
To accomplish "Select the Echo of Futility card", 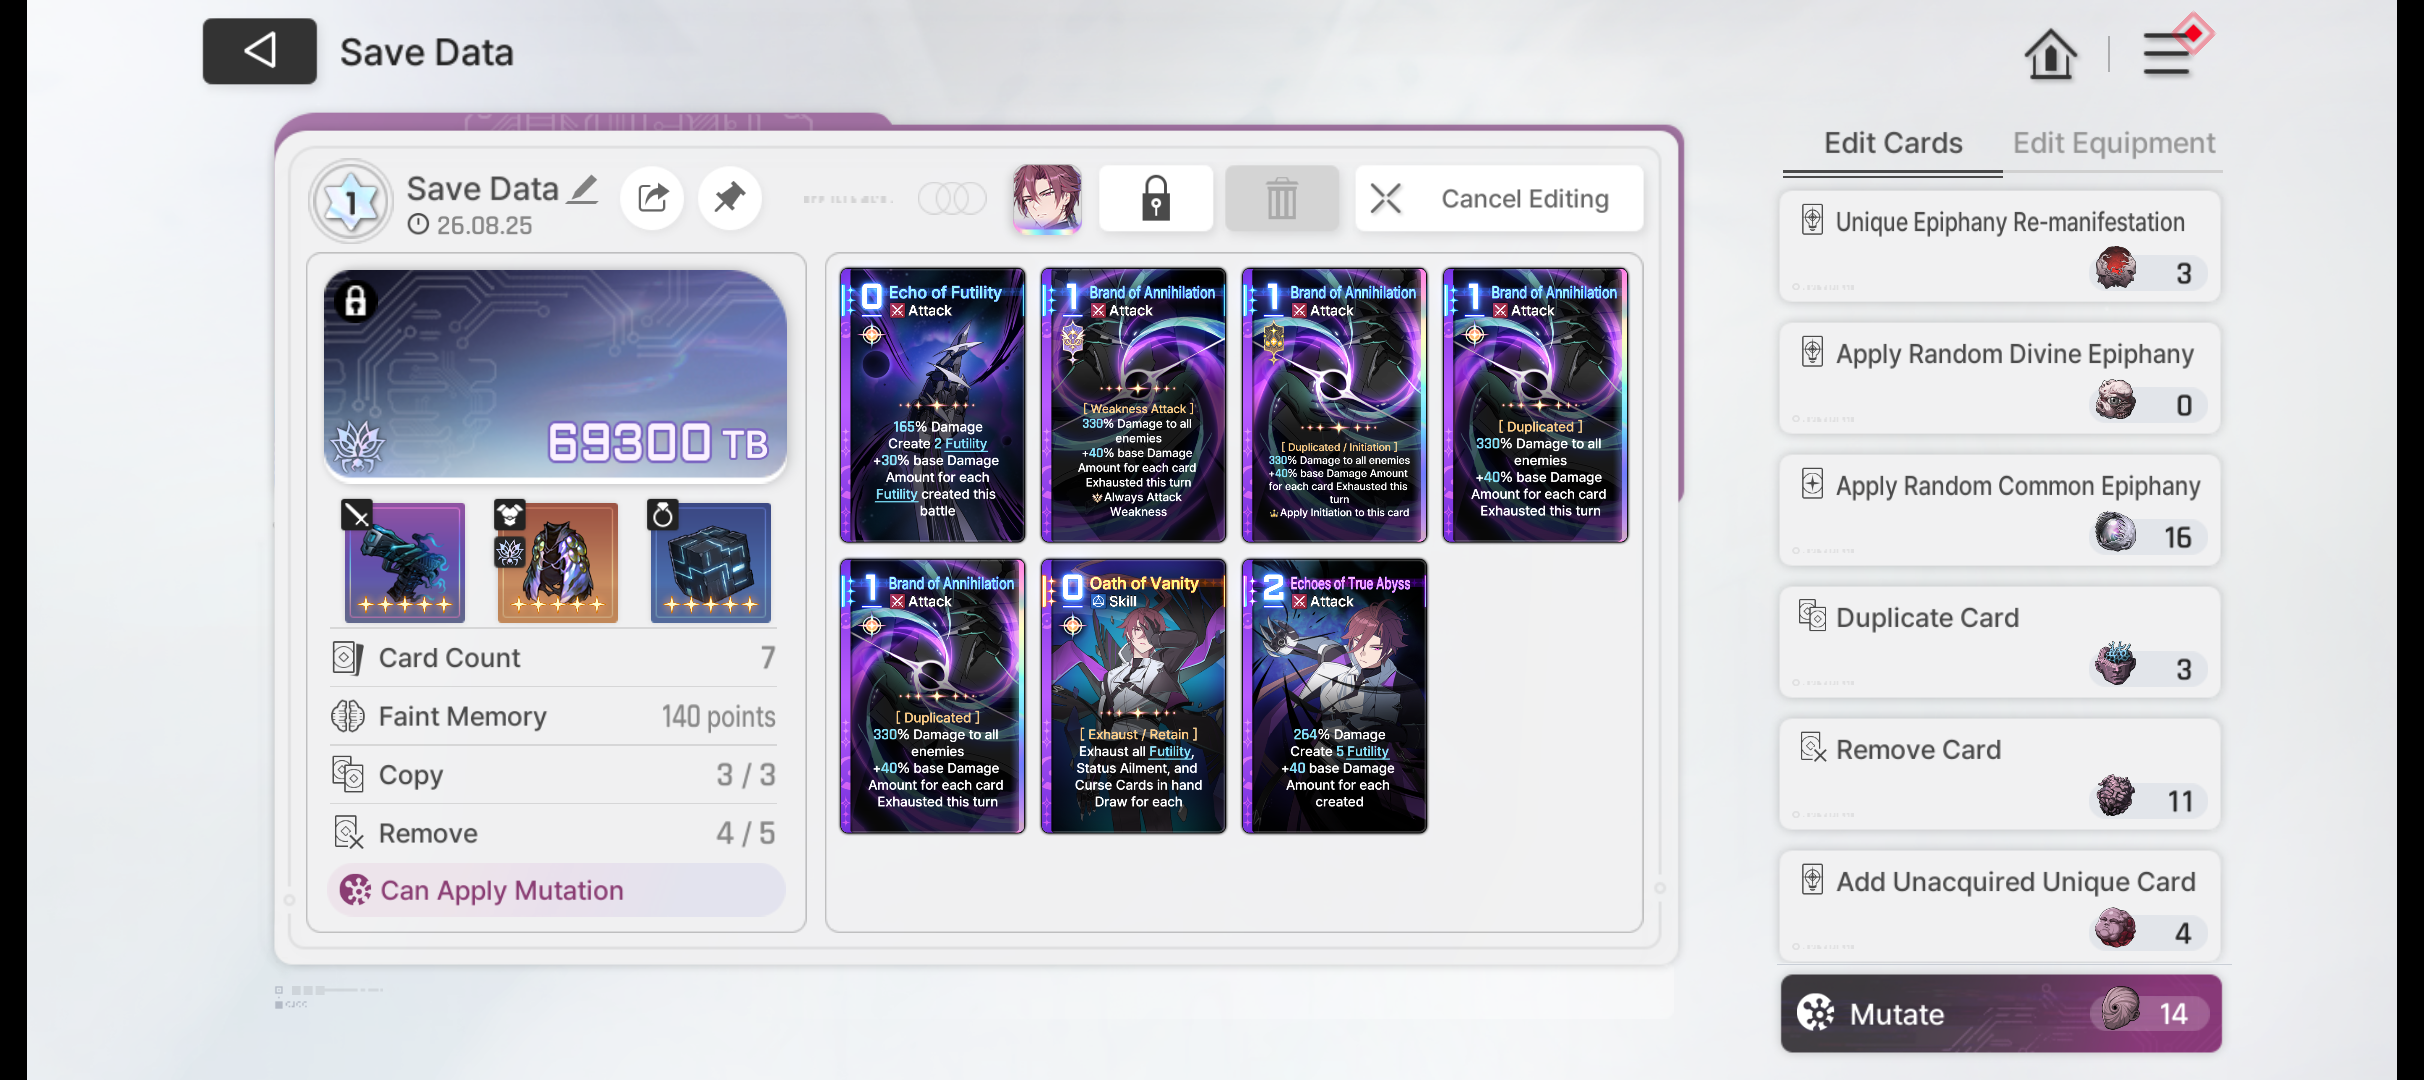I will [x=933, y=405].
